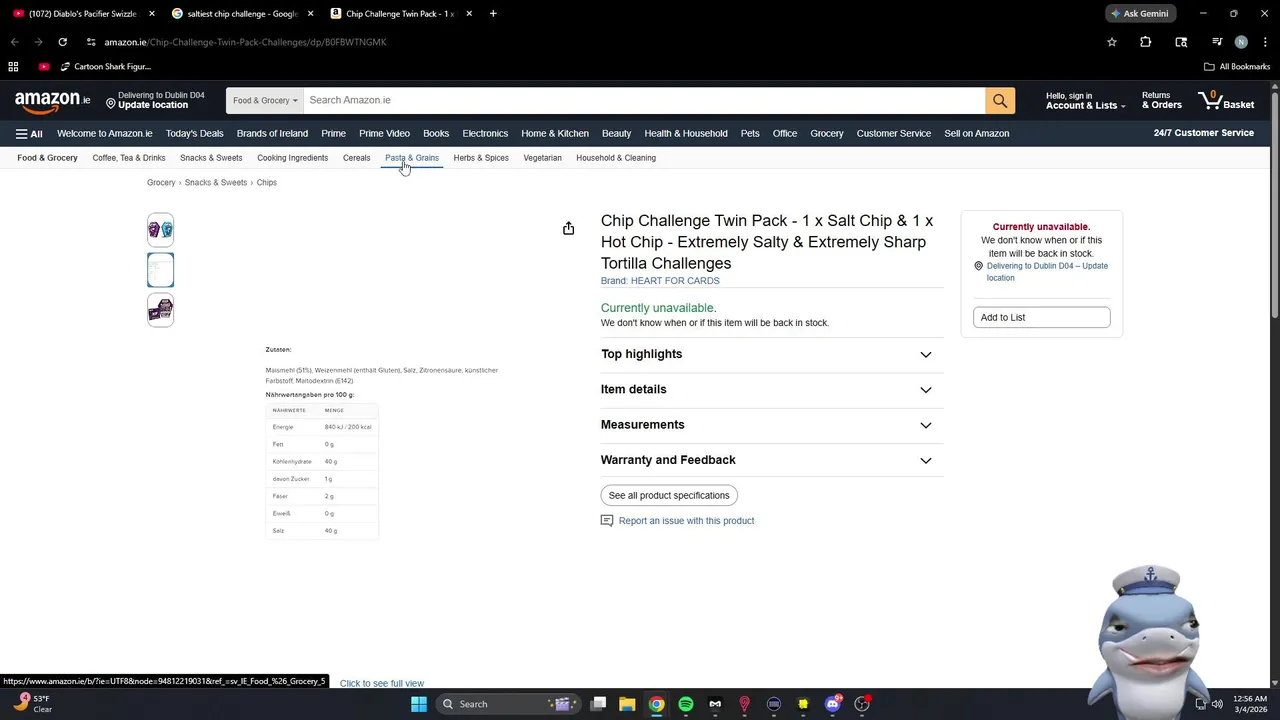The height and width of the screenshot is (720, 1280).
Task: Click the report issue speech bubble icon
Action: pos(606,521)
